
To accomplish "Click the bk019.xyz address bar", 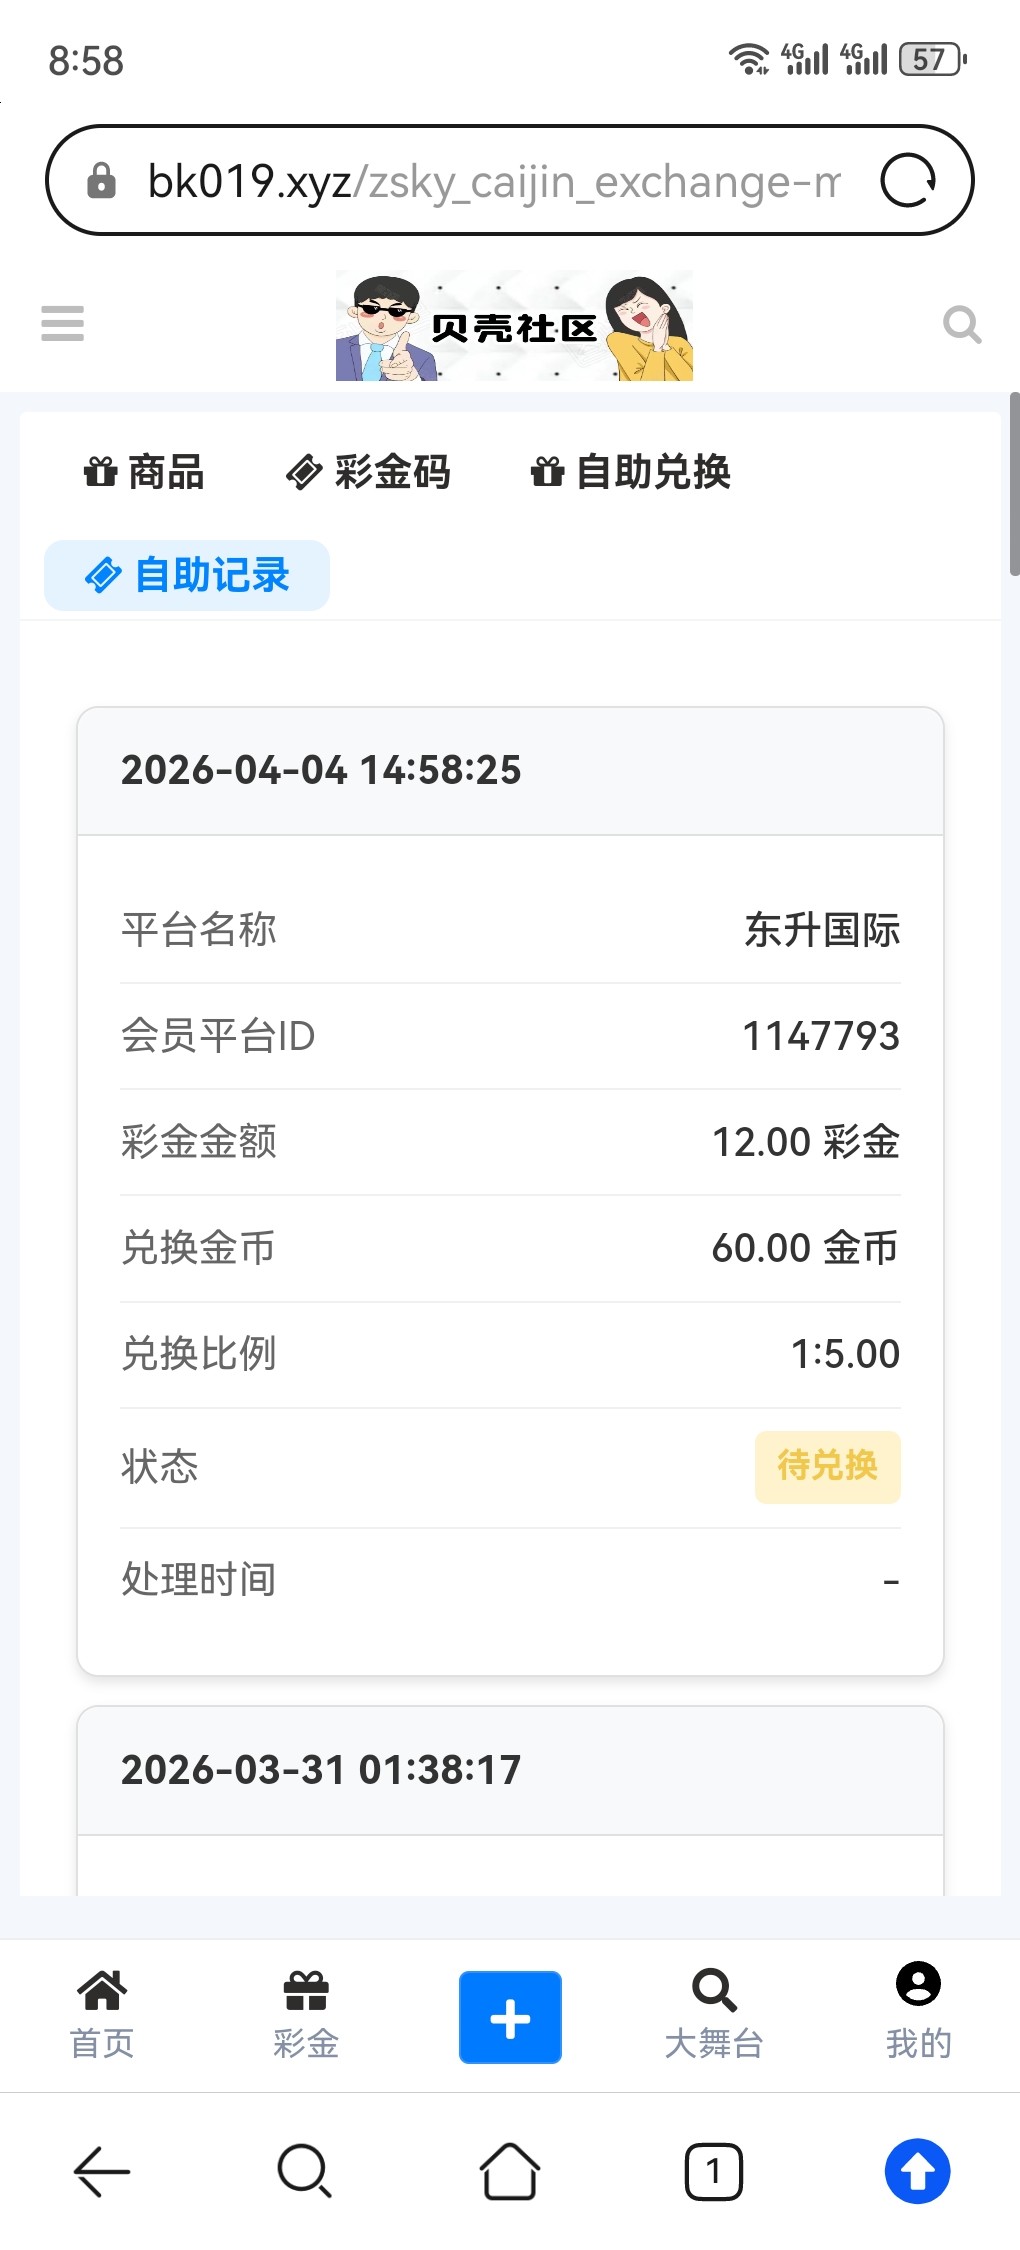I will (492, 181).
